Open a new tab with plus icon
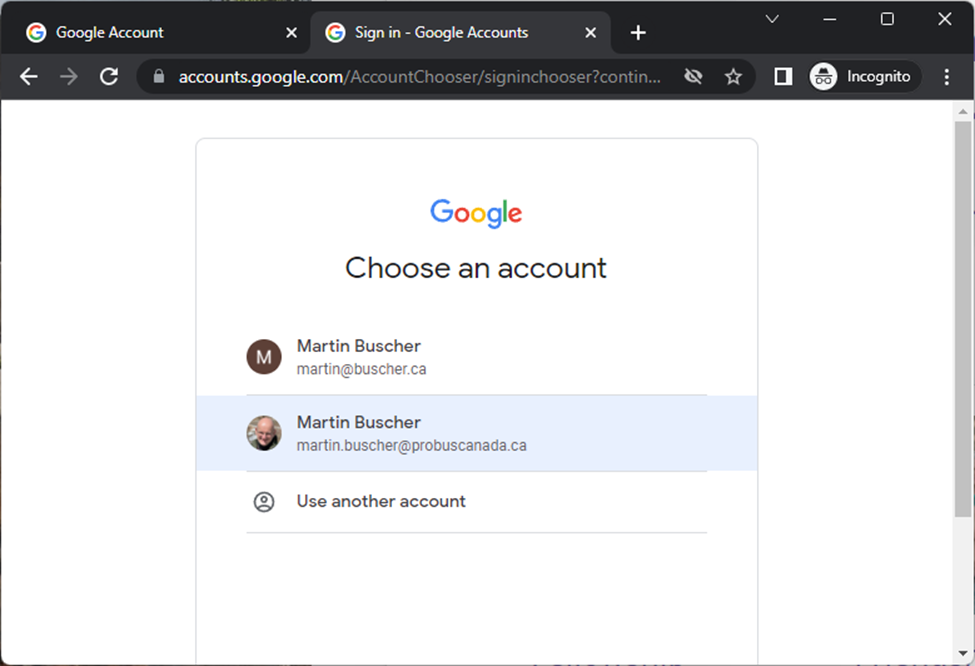The width and height of the screenshot is (975, 666). pos(638,32)
